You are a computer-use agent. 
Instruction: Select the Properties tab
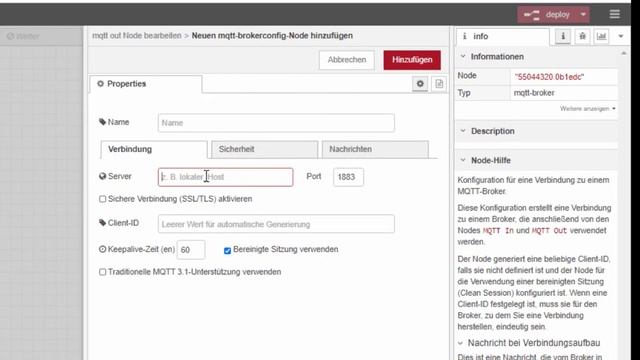[x=146, y=84]
